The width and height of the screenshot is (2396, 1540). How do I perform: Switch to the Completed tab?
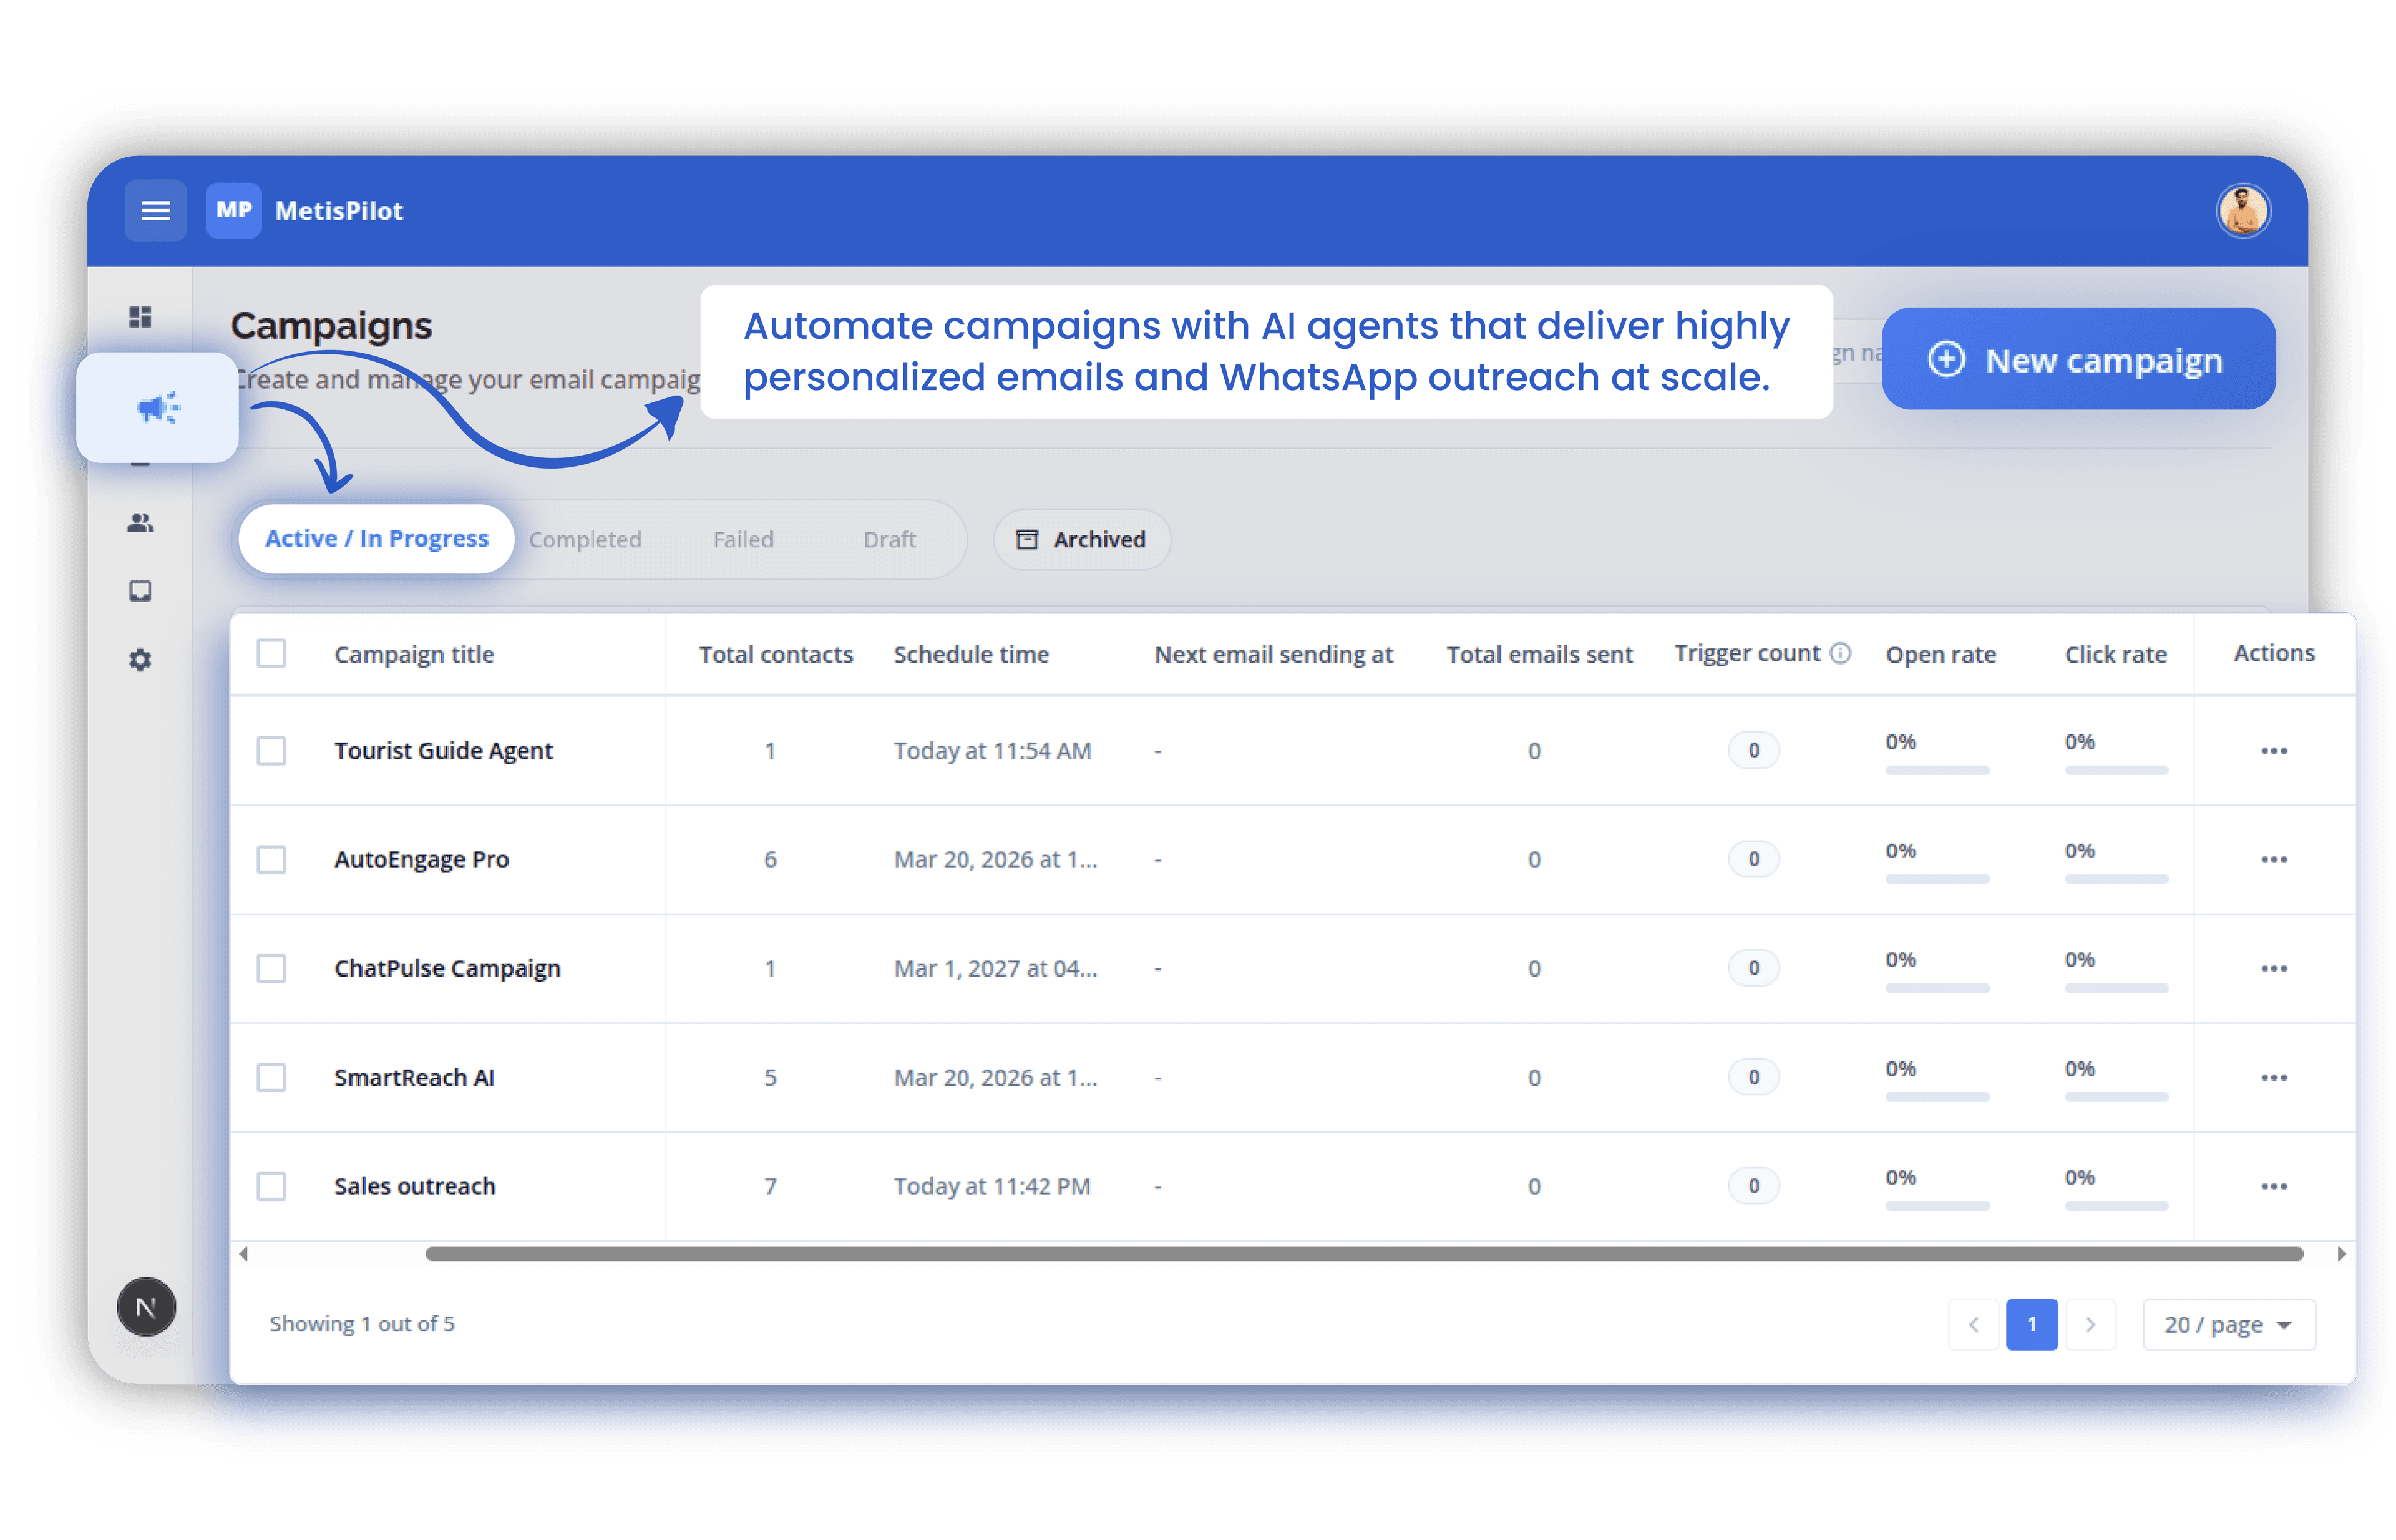(586, 539)
